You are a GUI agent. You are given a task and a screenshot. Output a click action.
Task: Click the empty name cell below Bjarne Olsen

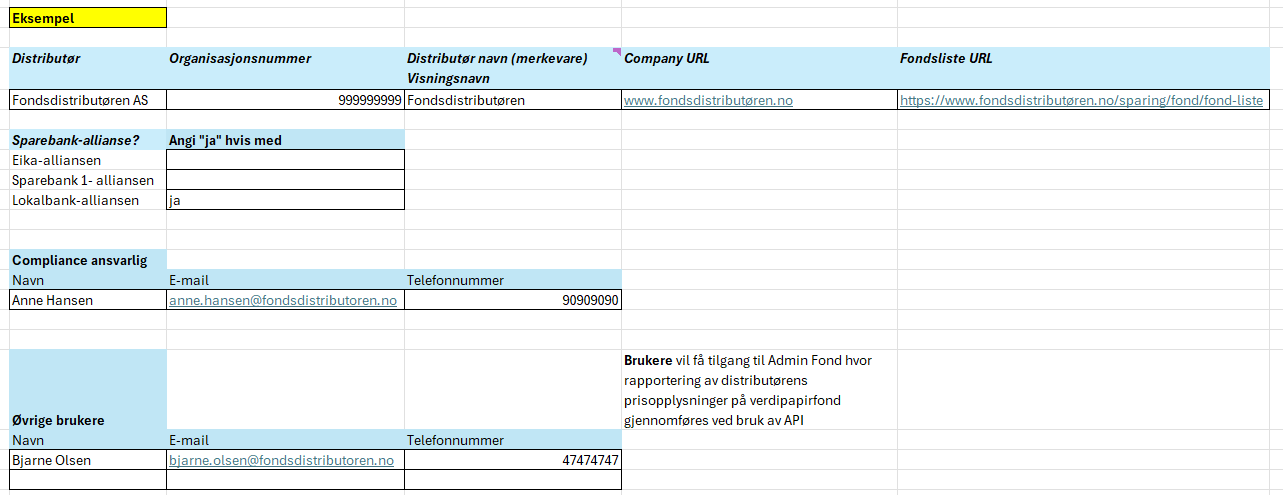point(88,480)
